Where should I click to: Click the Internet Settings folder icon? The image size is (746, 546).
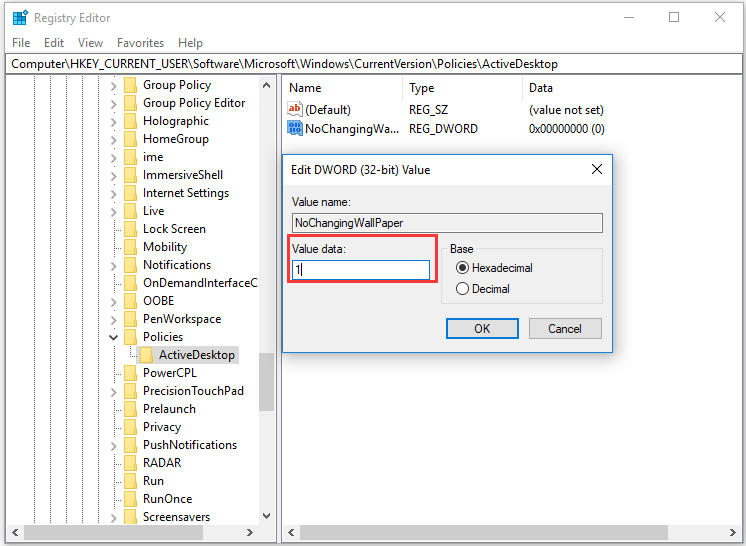[x=130, y=193]
